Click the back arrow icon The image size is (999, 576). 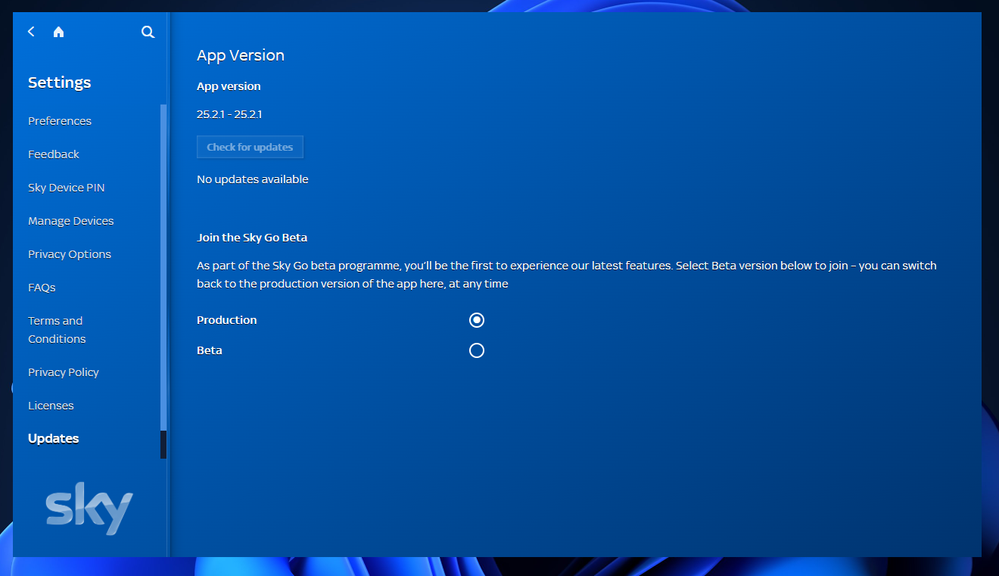pos(31,32)
